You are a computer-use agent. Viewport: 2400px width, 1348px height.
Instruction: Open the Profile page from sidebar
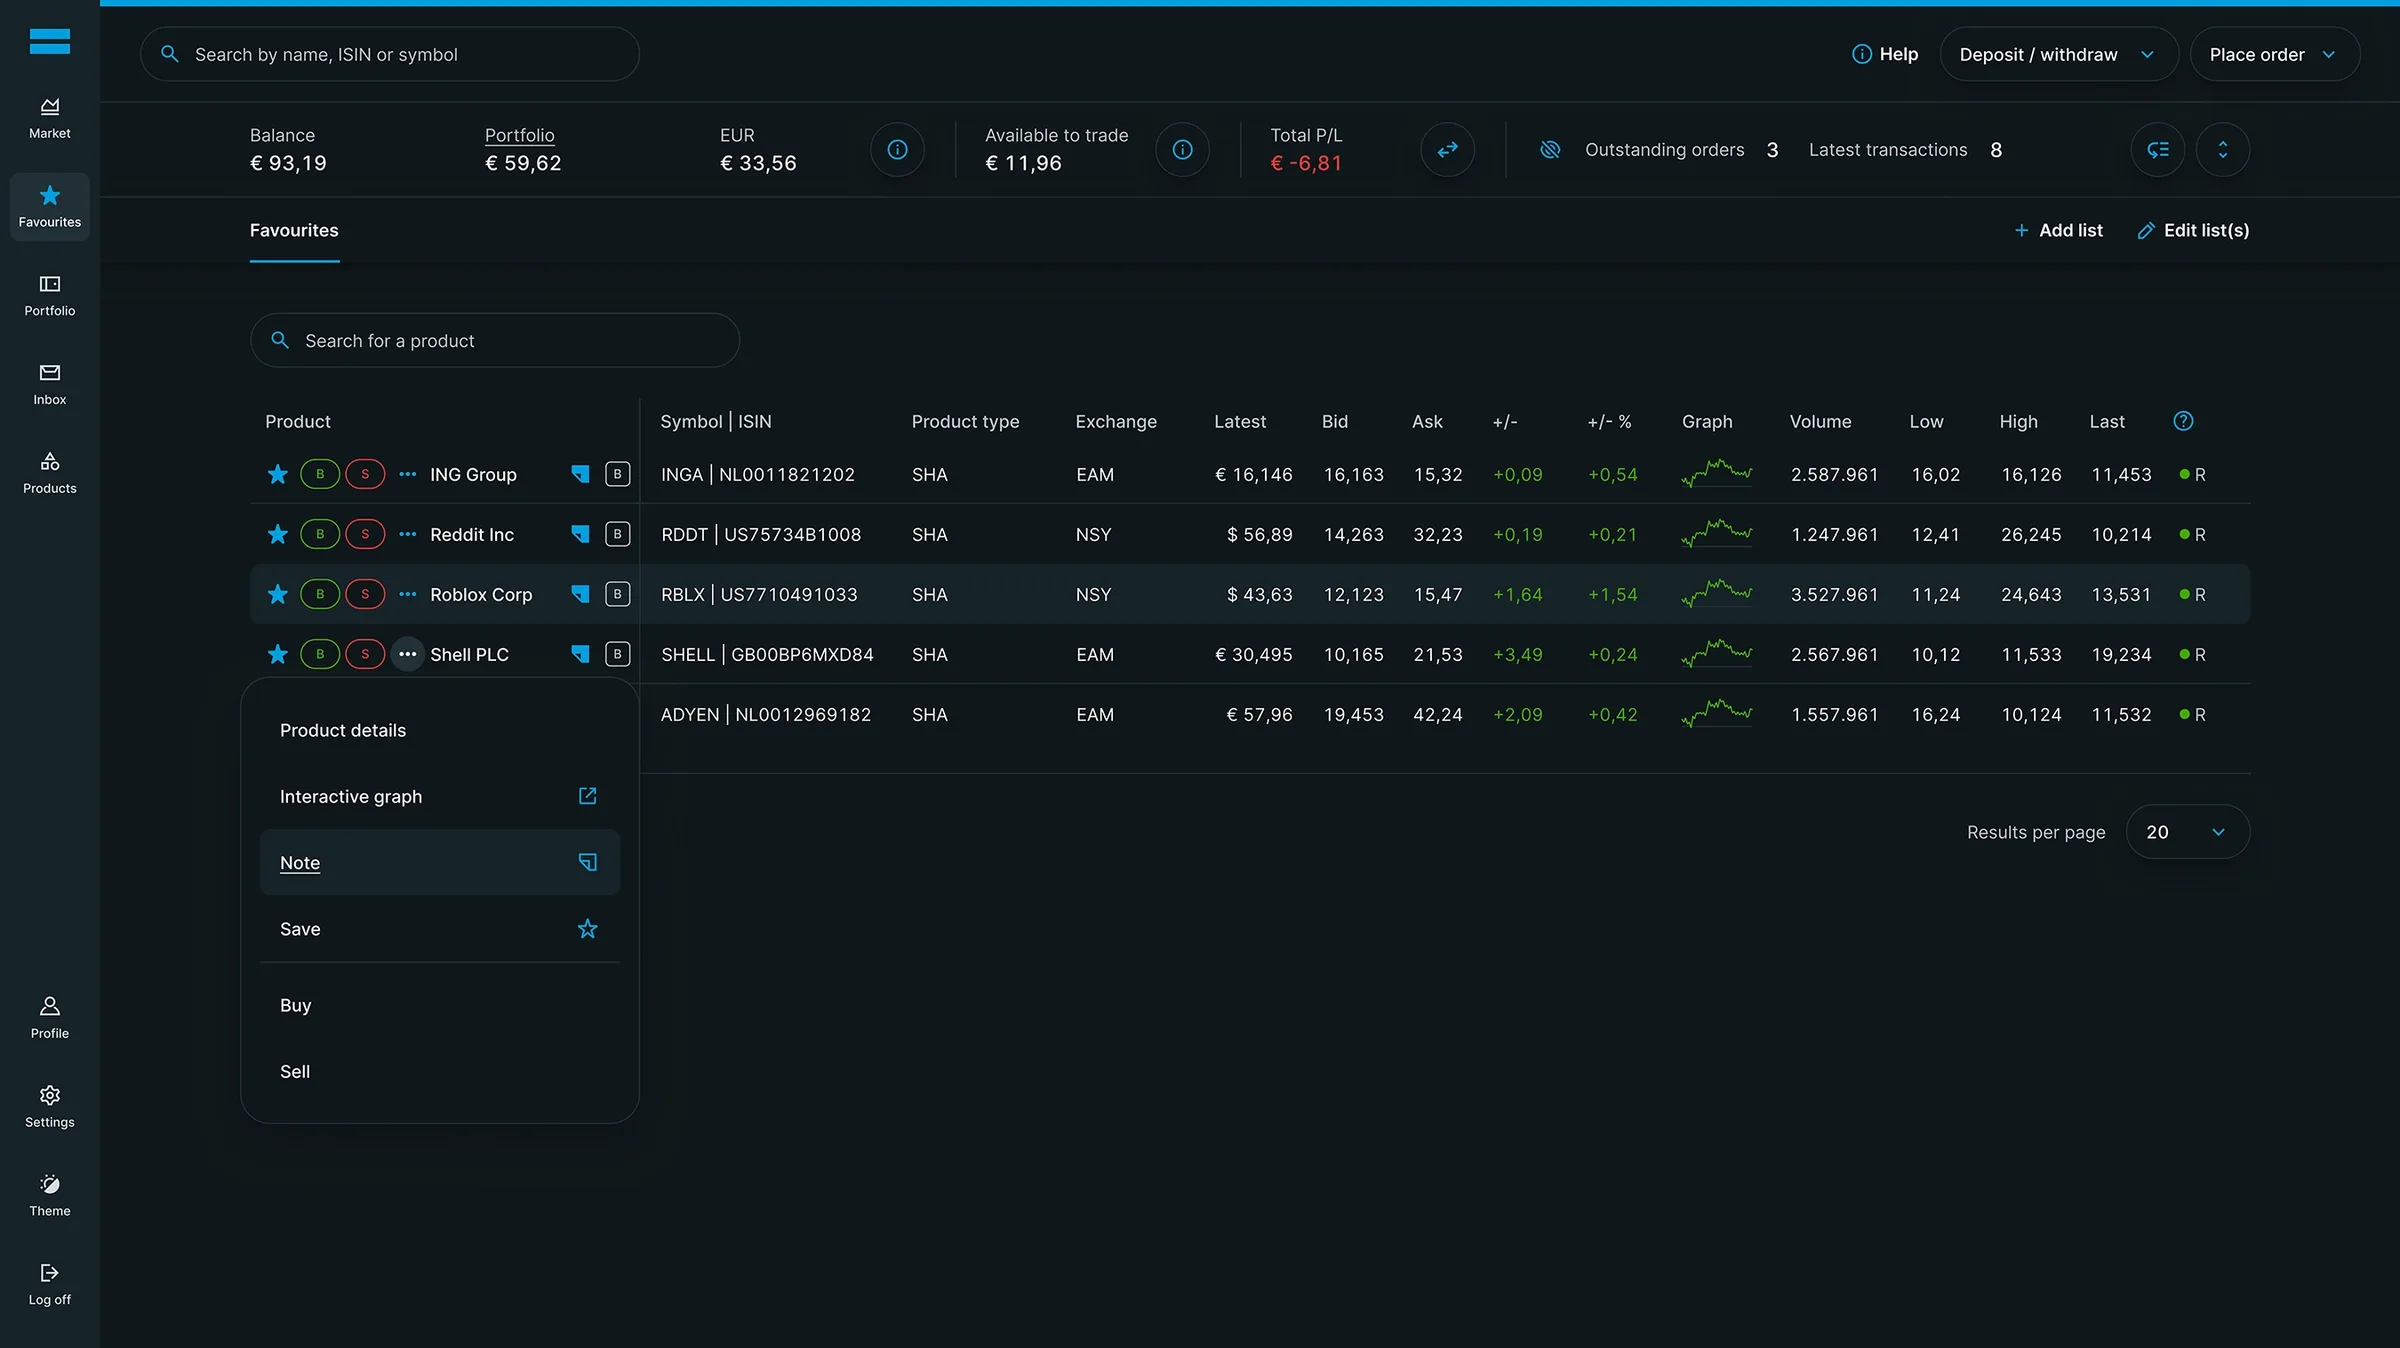point(49,1019)
